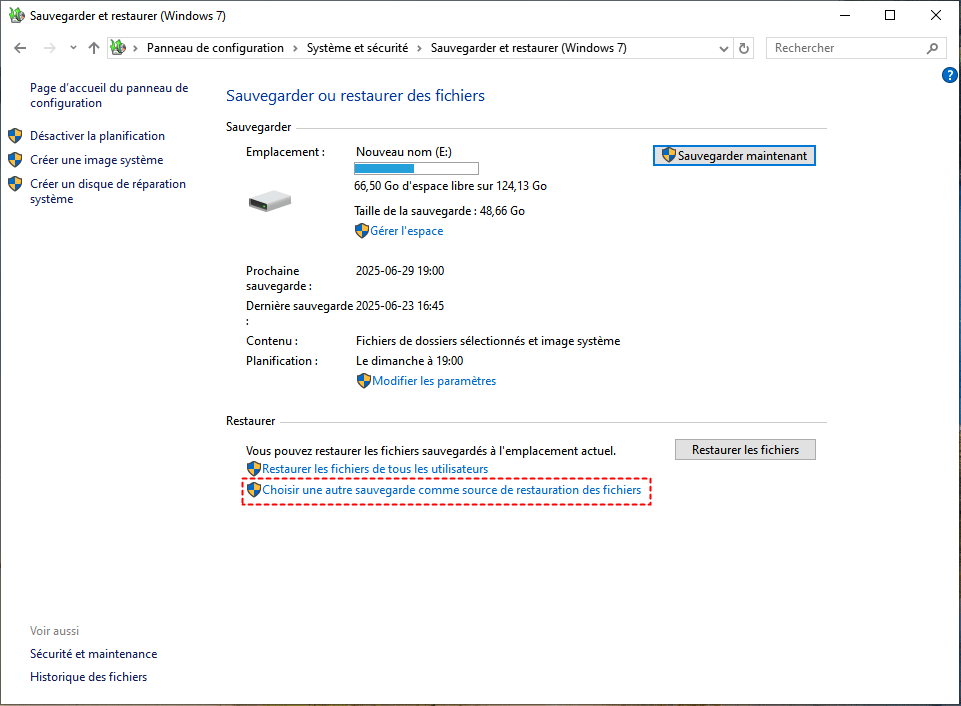Open Créer un disque de réparation système
Viewport: 961px width, 706px height.
(108, 191)
